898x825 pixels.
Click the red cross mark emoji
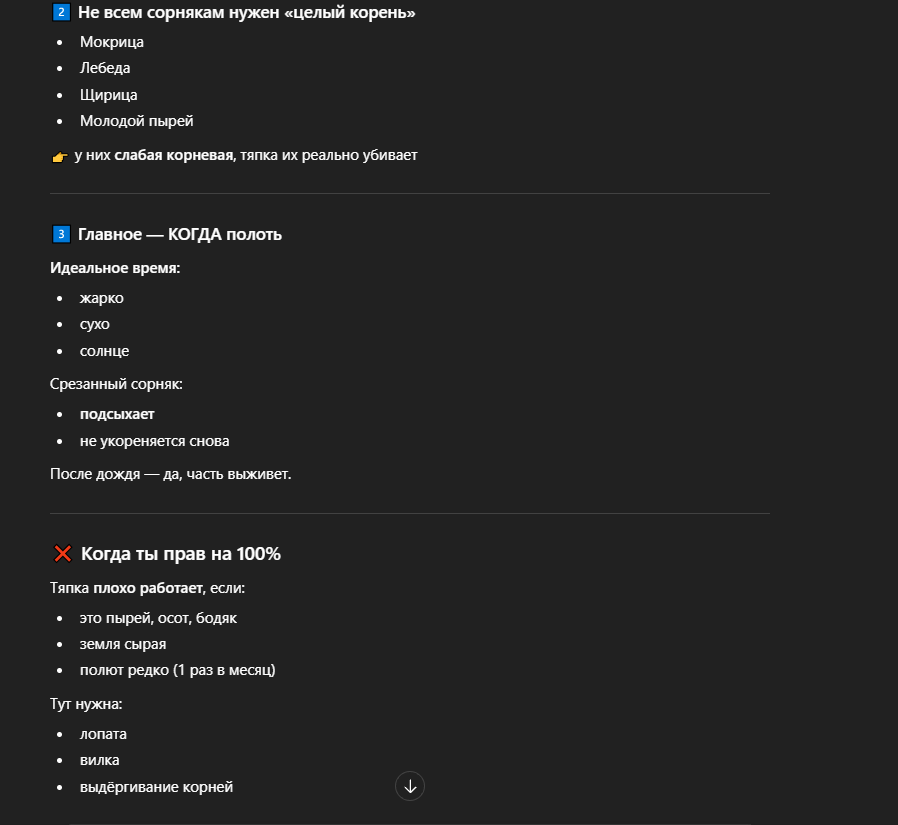coord(62,554)
